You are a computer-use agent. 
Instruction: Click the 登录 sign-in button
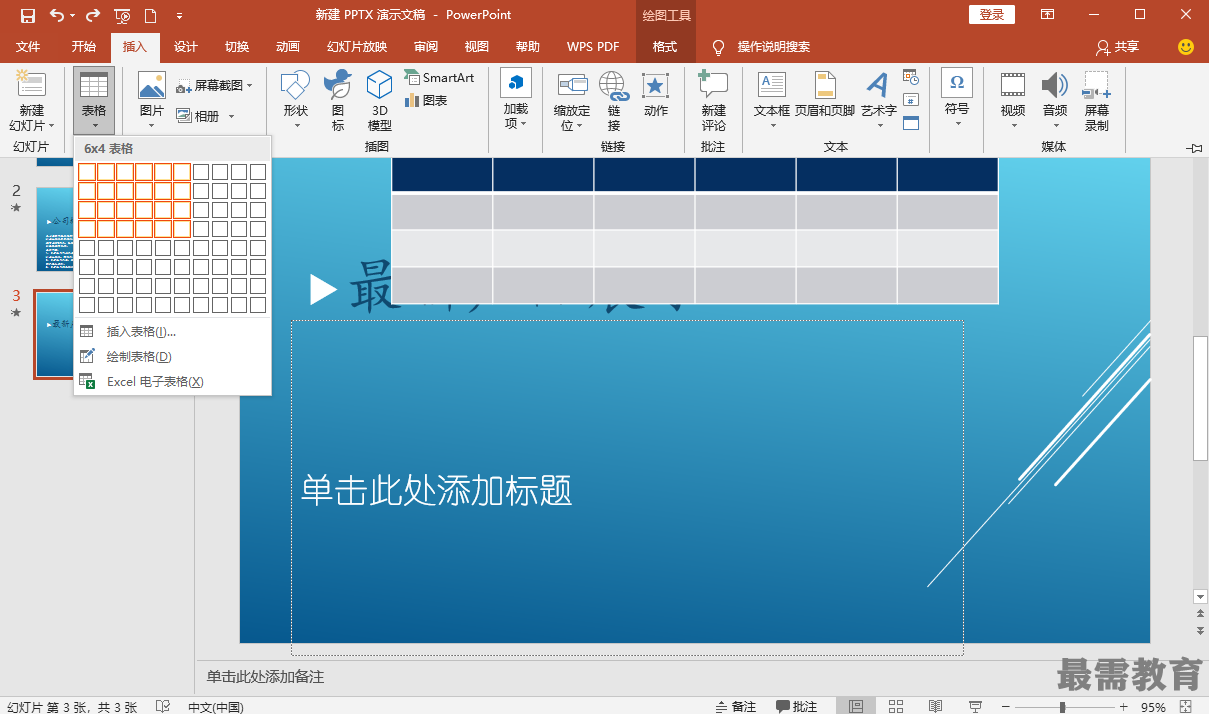click(991, 14)
